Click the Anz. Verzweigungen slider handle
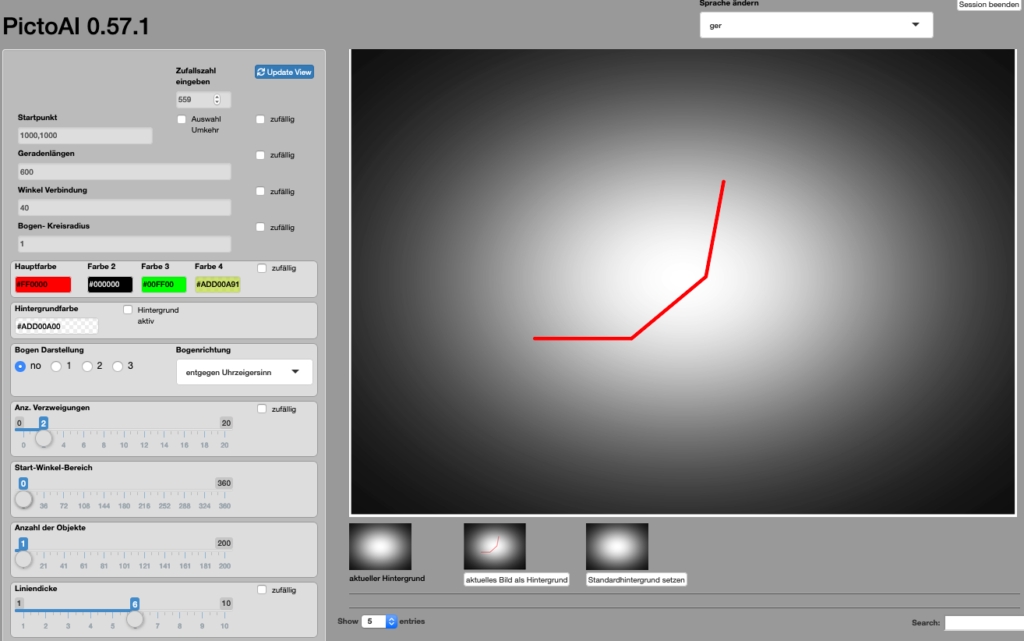 pos(44,438)
